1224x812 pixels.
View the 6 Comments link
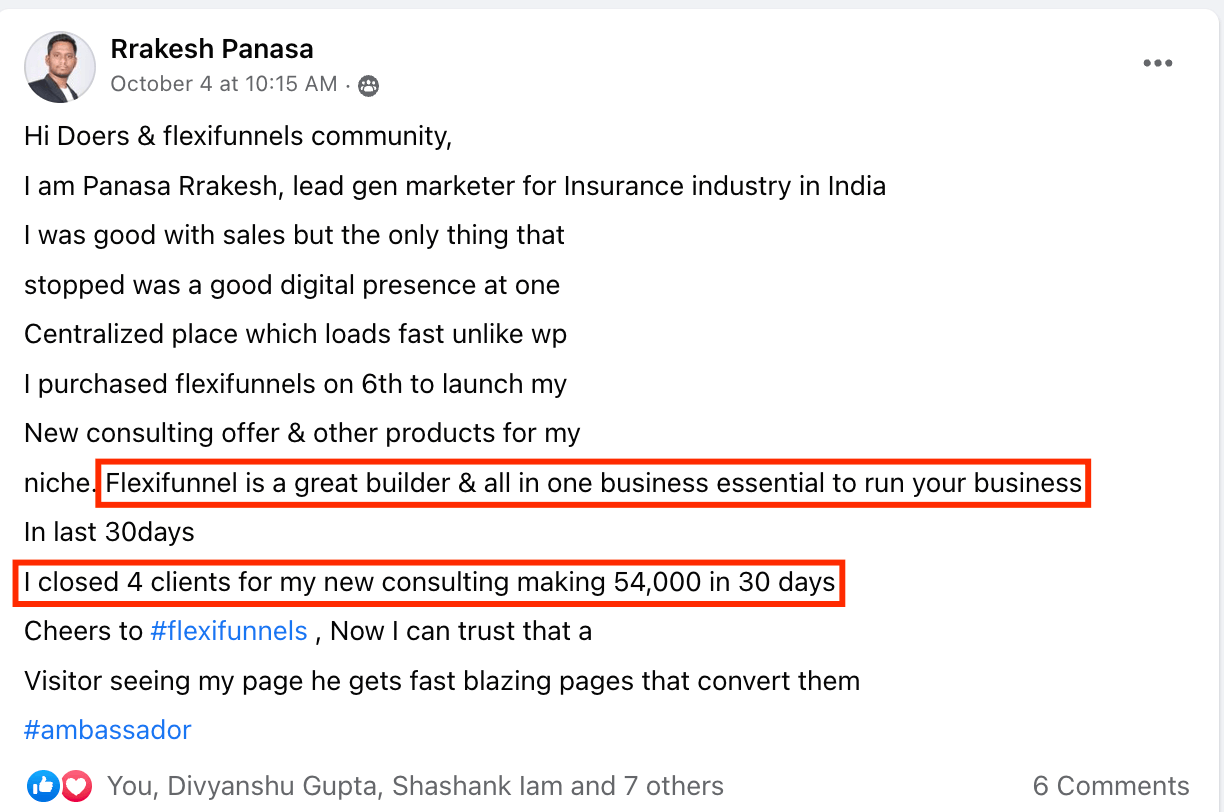(x=1110, y=786)
